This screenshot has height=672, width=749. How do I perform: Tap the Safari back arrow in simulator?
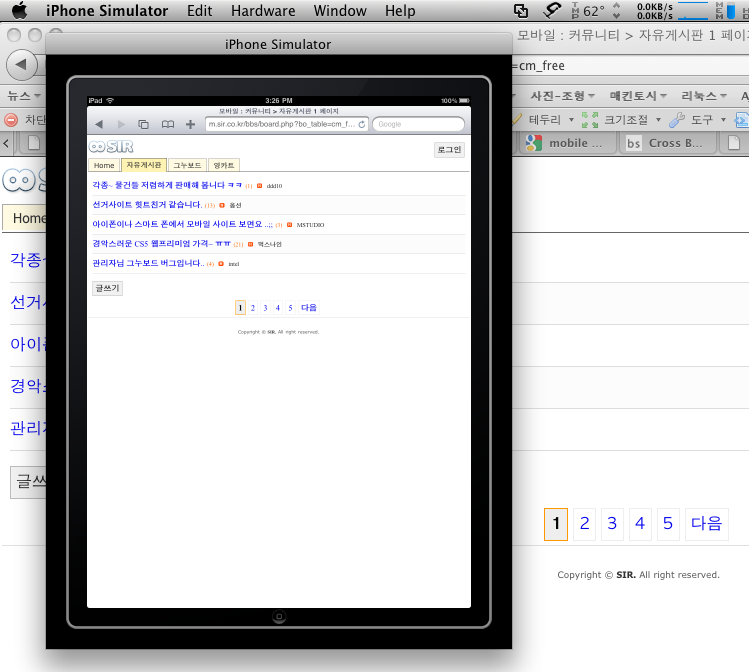click(99, 125)
